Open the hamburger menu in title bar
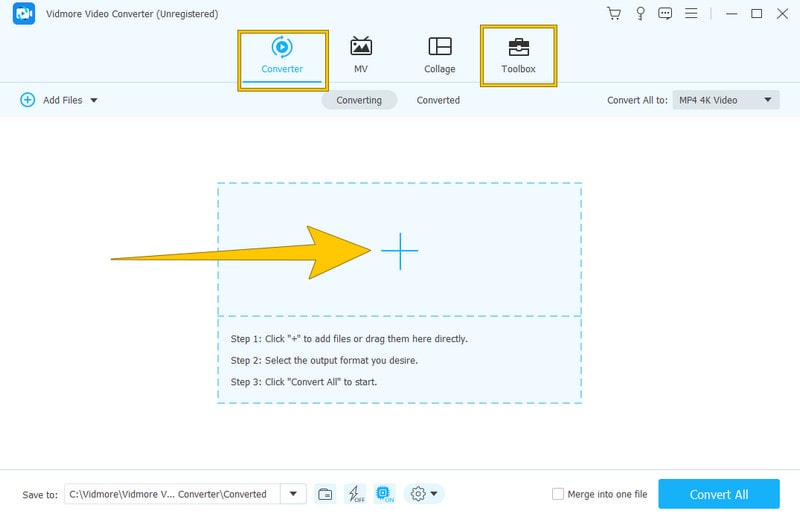Image resolution: width=800 pixels, height=517 pixels. click(x=693, y=14)
